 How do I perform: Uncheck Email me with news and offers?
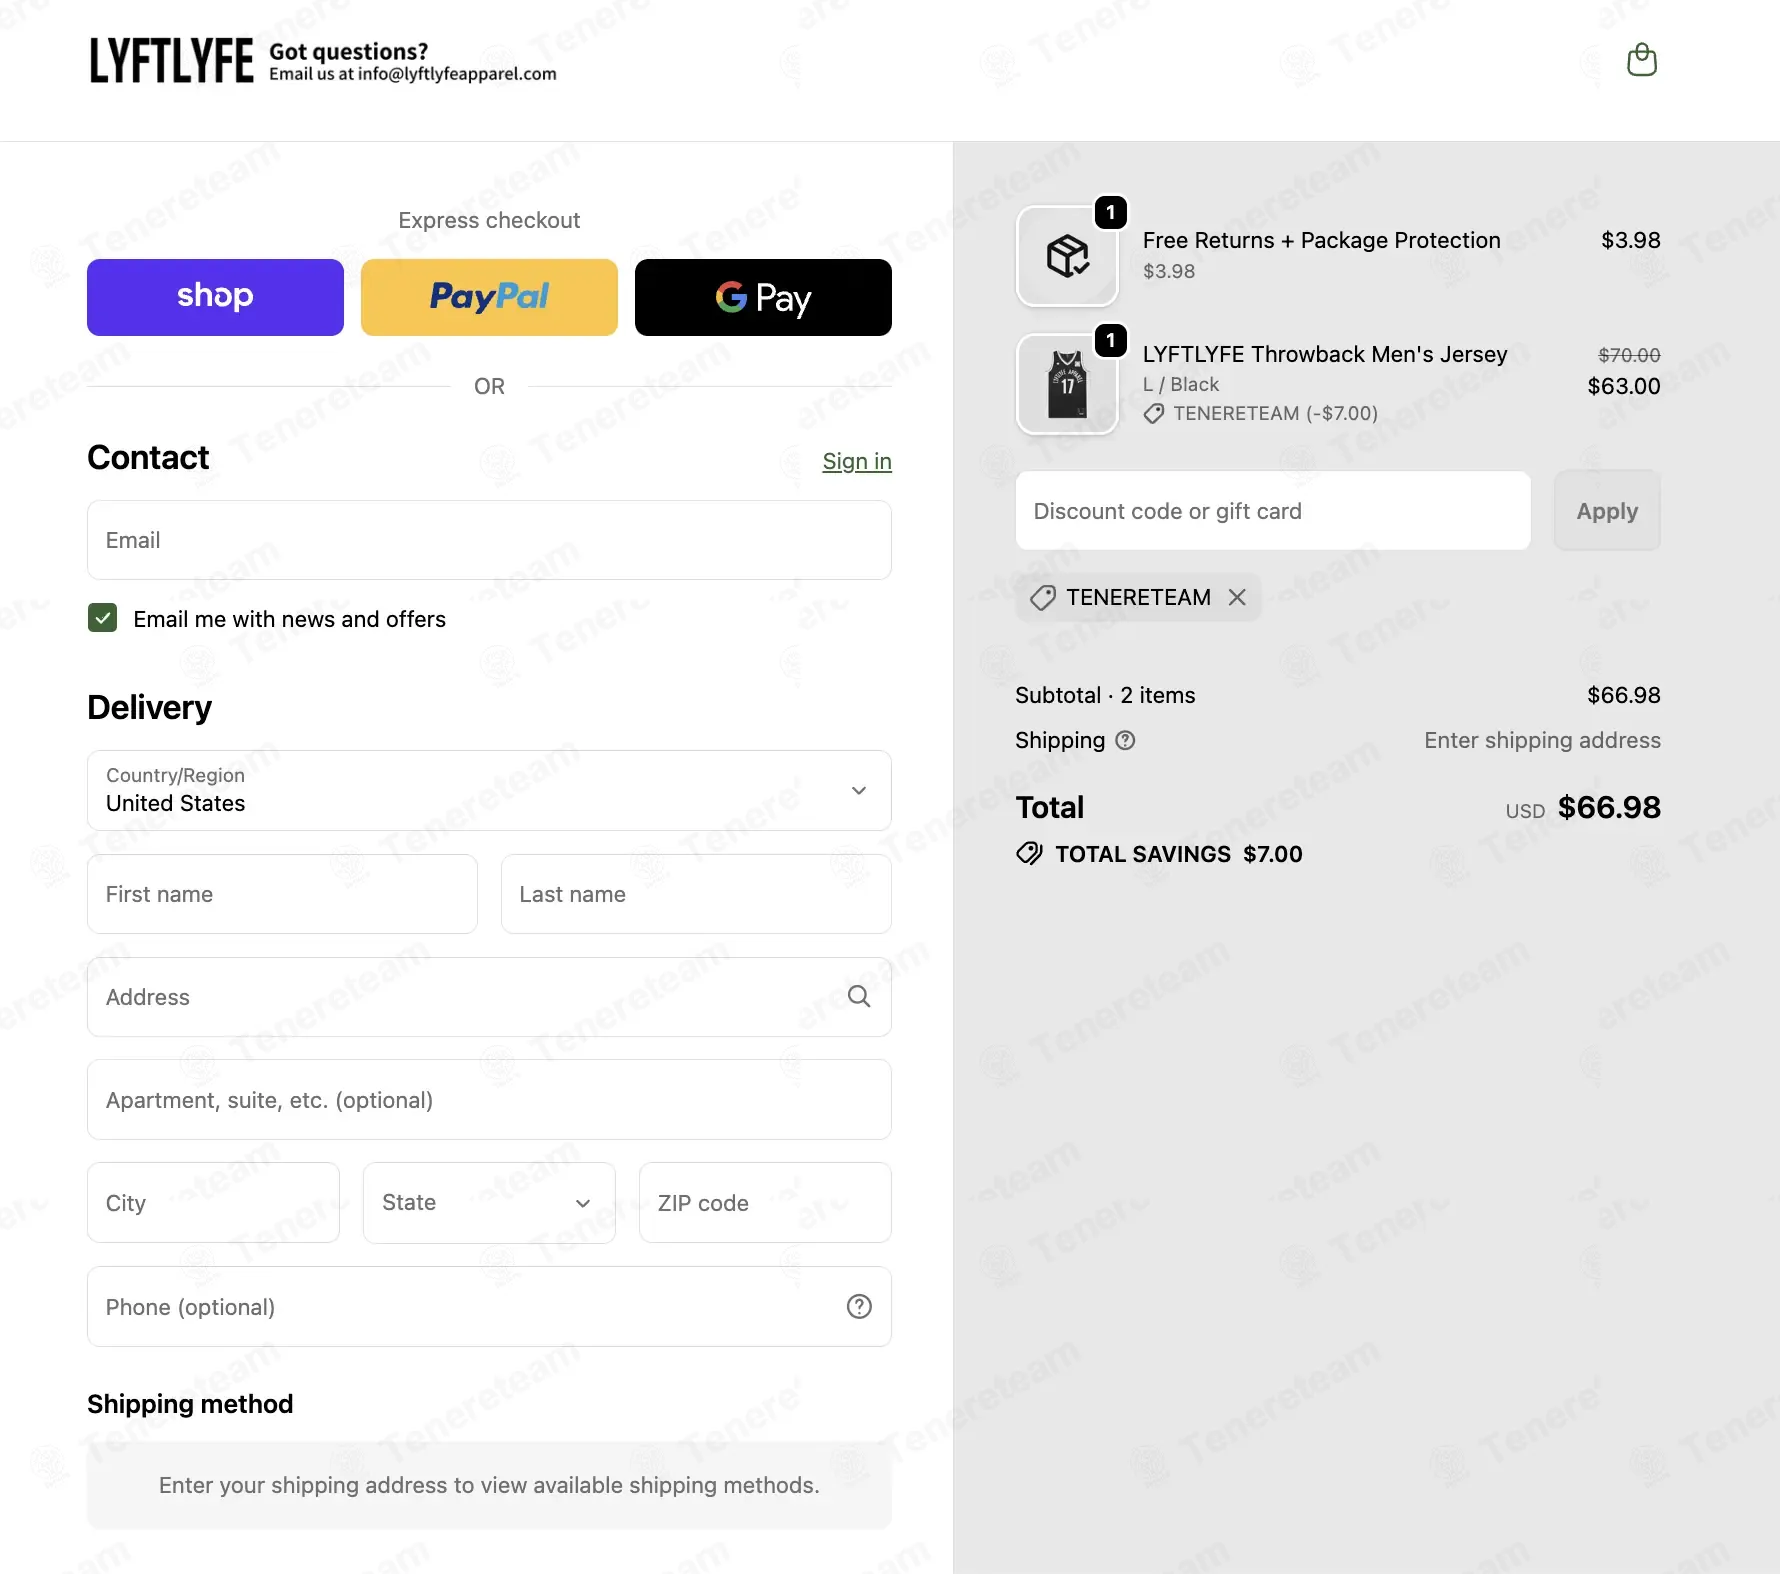pyautogui.click(x=102, y=618)
